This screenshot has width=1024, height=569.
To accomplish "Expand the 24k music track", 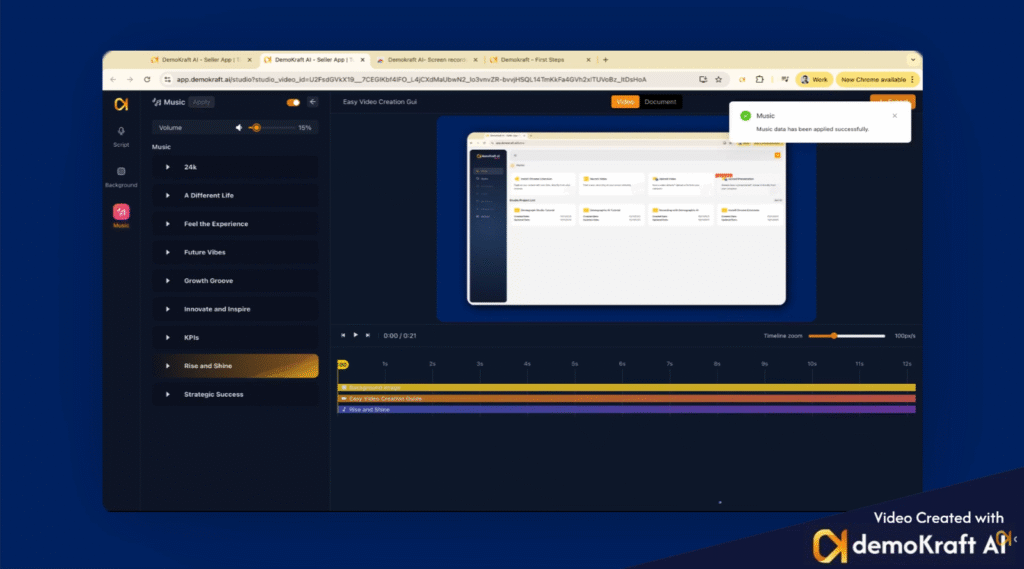I will point(168,167).
